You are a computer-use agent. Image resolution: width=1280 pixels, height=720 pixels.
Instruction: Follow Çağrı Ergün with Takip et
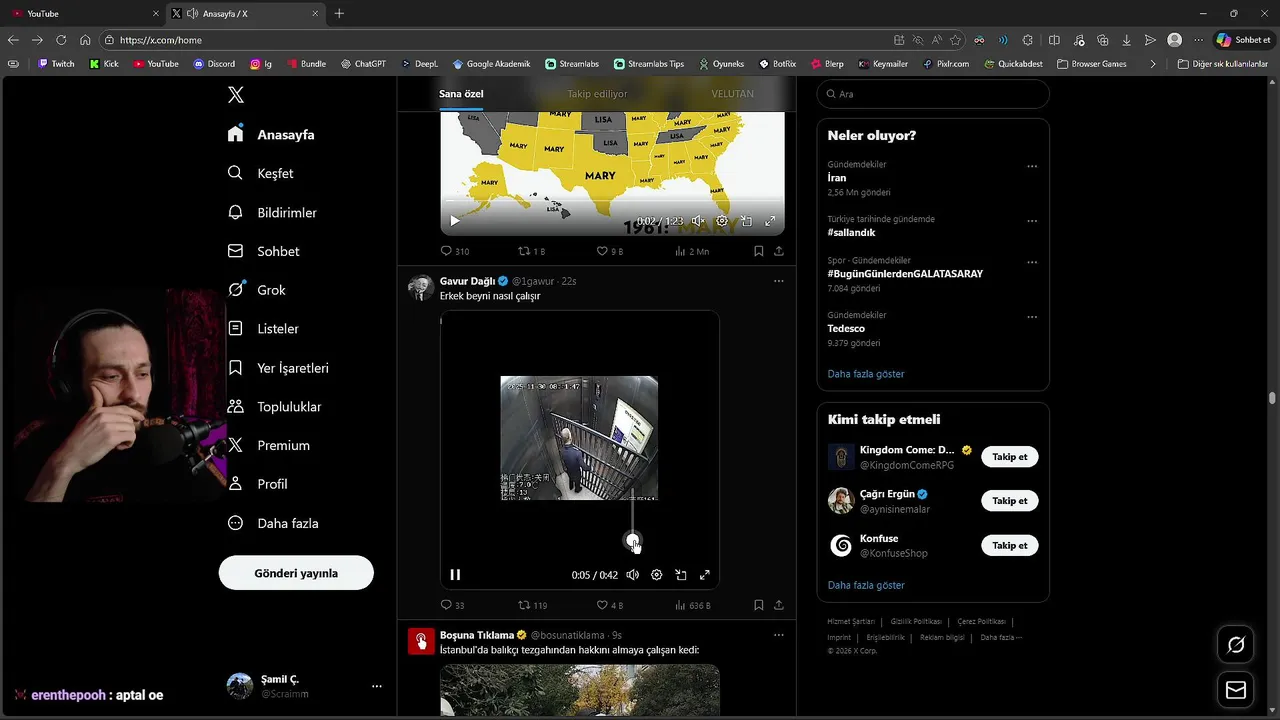pos(1010,501)
